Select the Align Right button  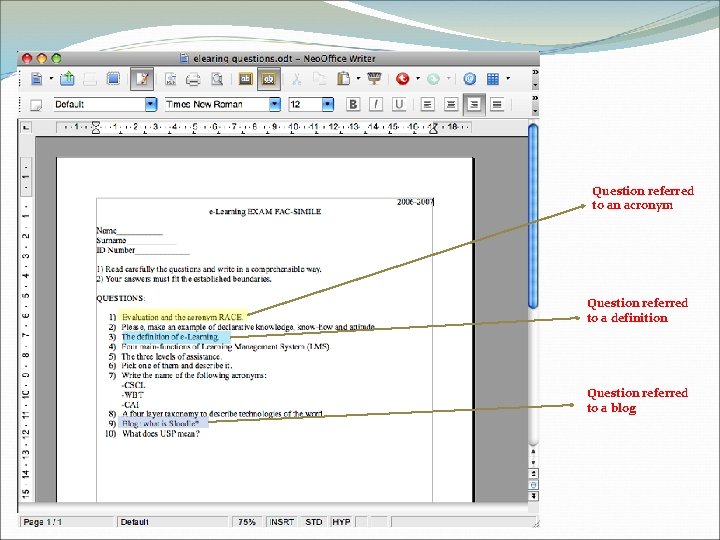tap(474, 104)
